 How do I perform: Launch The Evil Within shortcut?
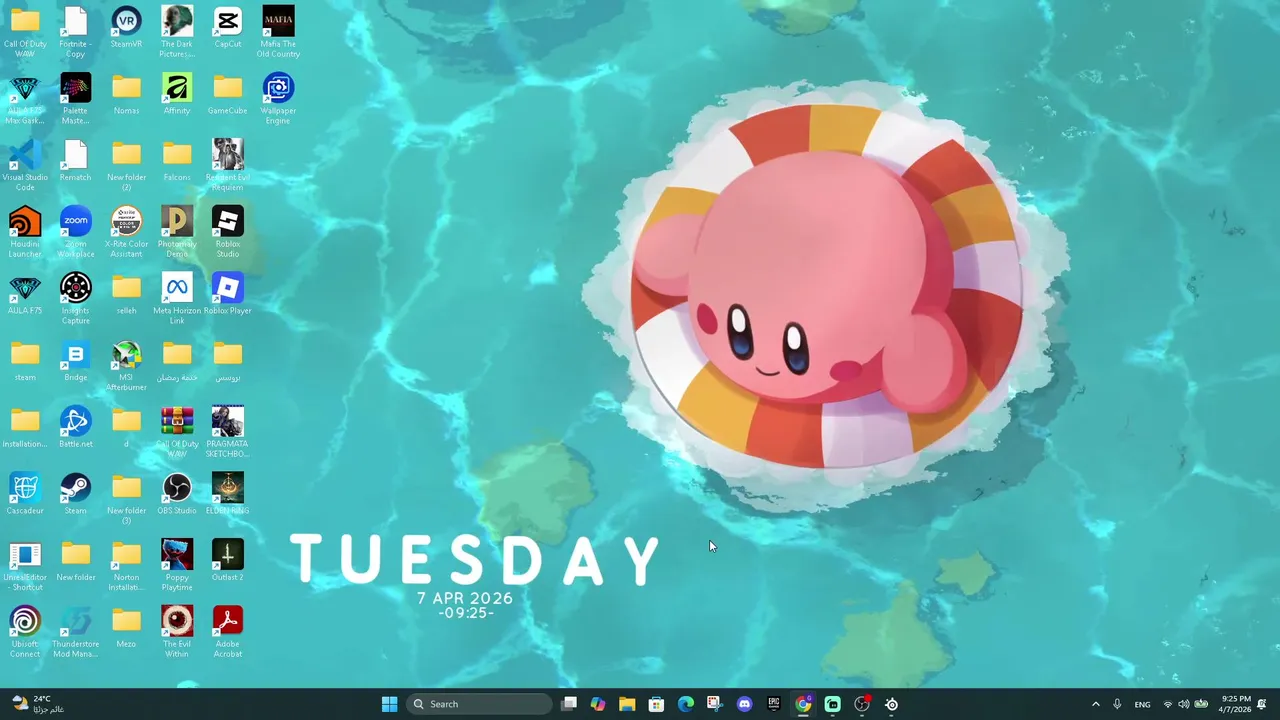pos(177,633)
